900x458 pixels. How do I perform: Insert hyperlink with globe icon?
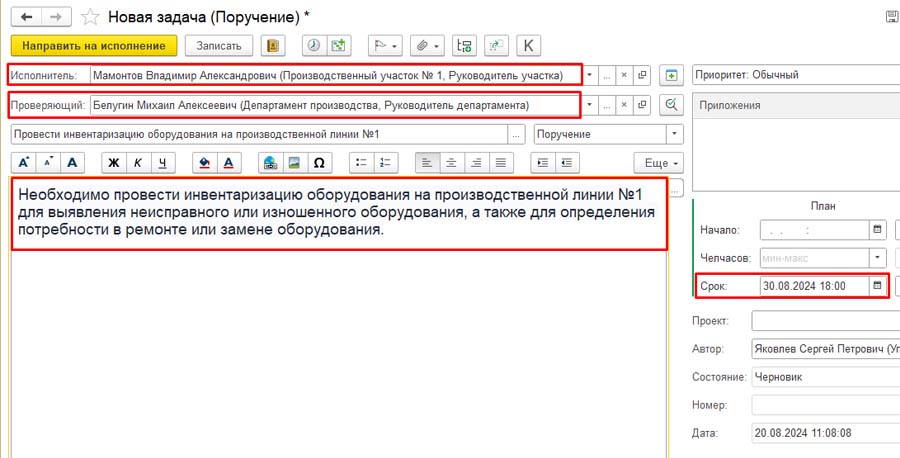click(270, 163)
